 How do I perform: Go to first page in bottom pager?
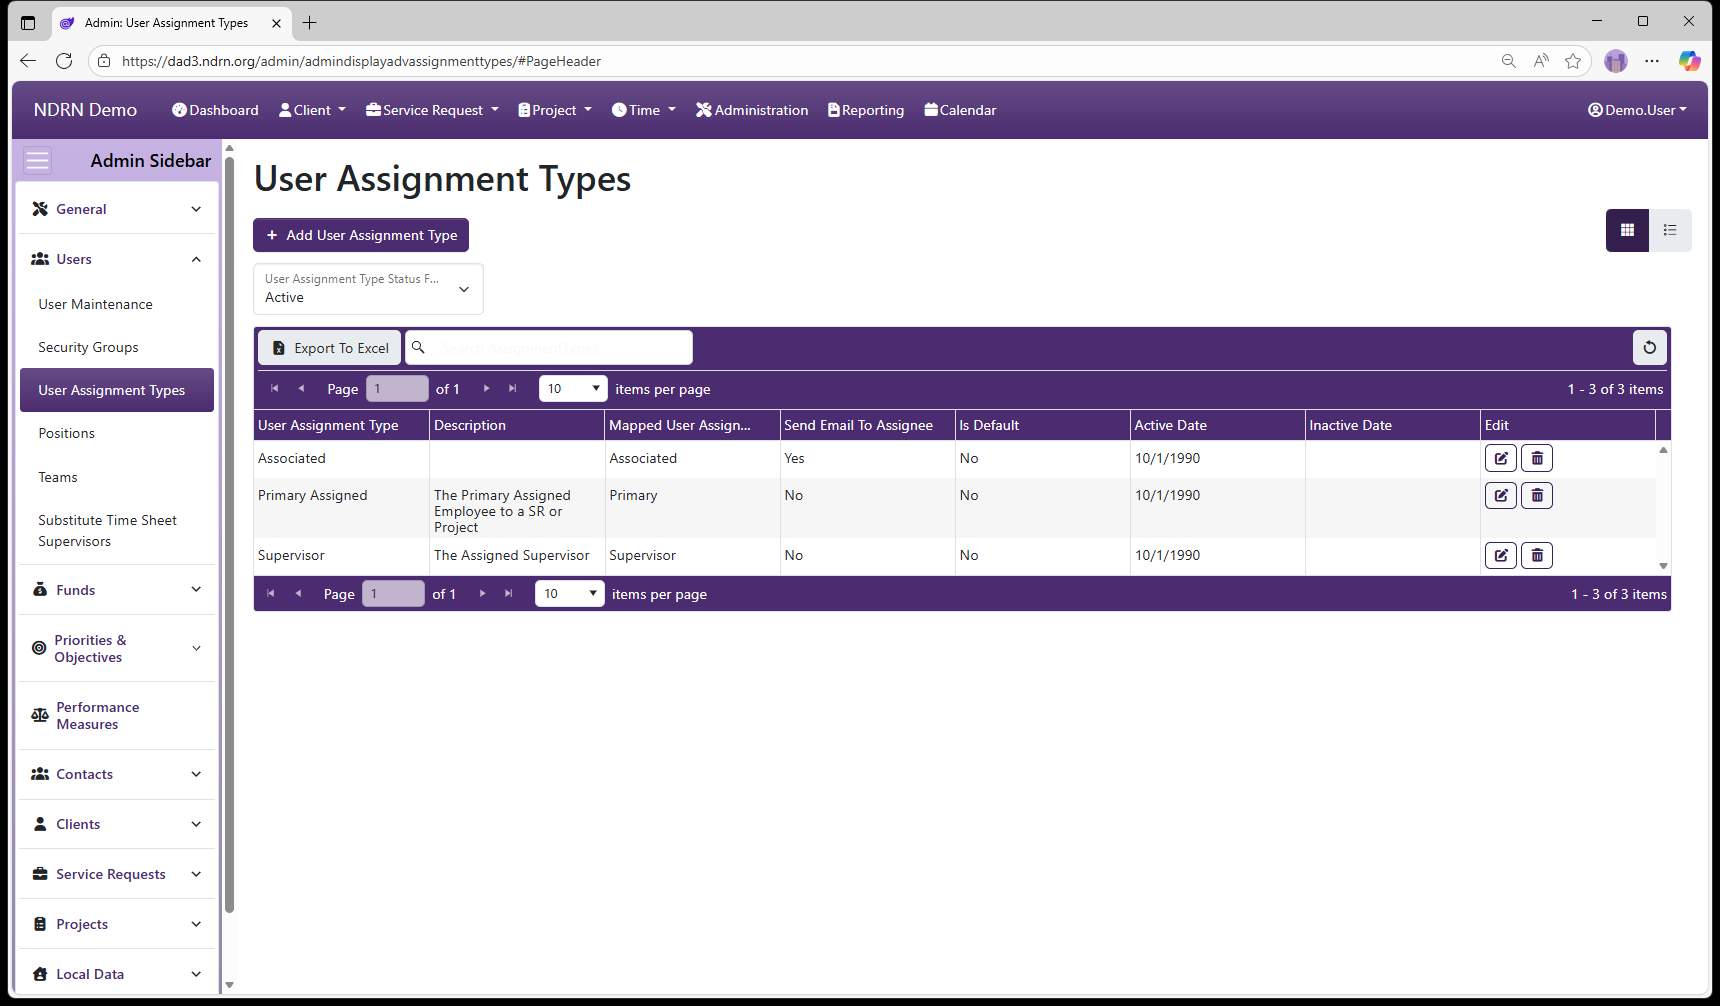(x=270, y=594)
